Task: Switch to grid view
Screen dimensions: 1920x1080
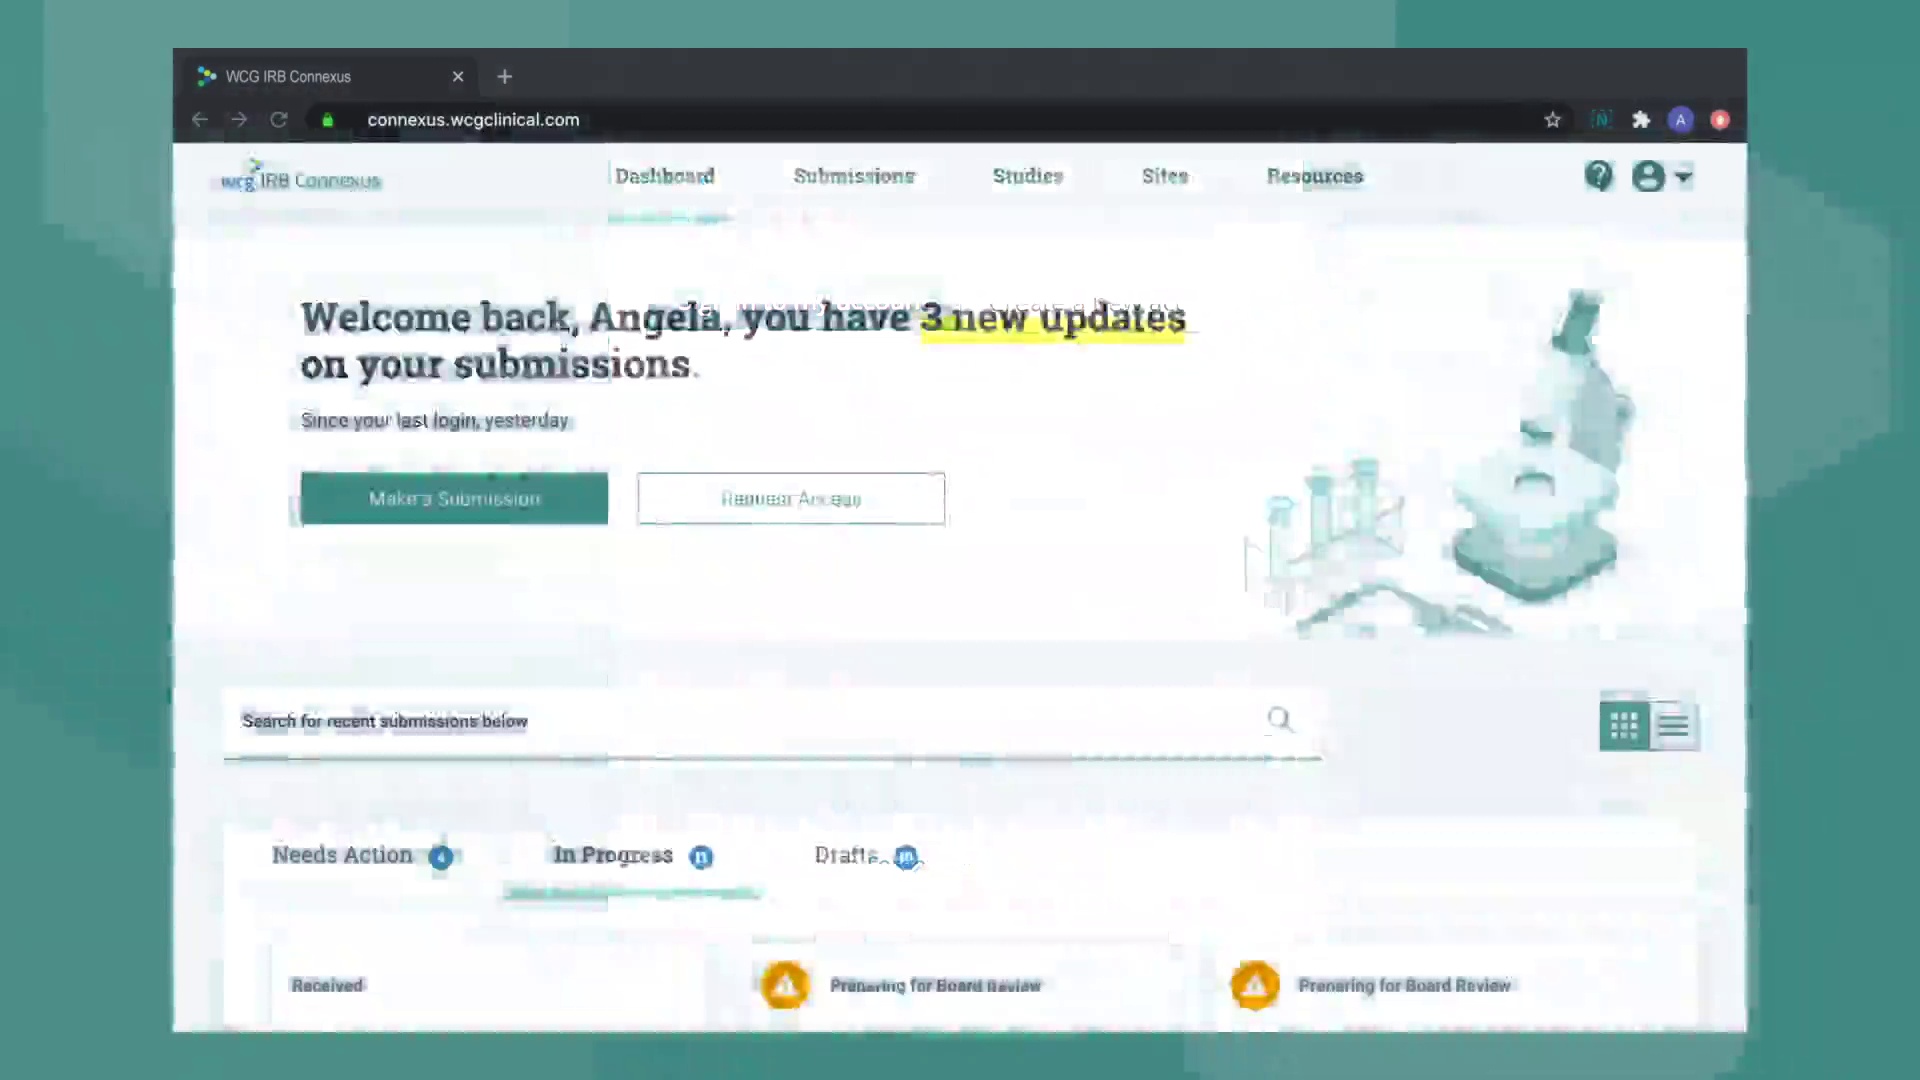Action: coord(1624,725)
